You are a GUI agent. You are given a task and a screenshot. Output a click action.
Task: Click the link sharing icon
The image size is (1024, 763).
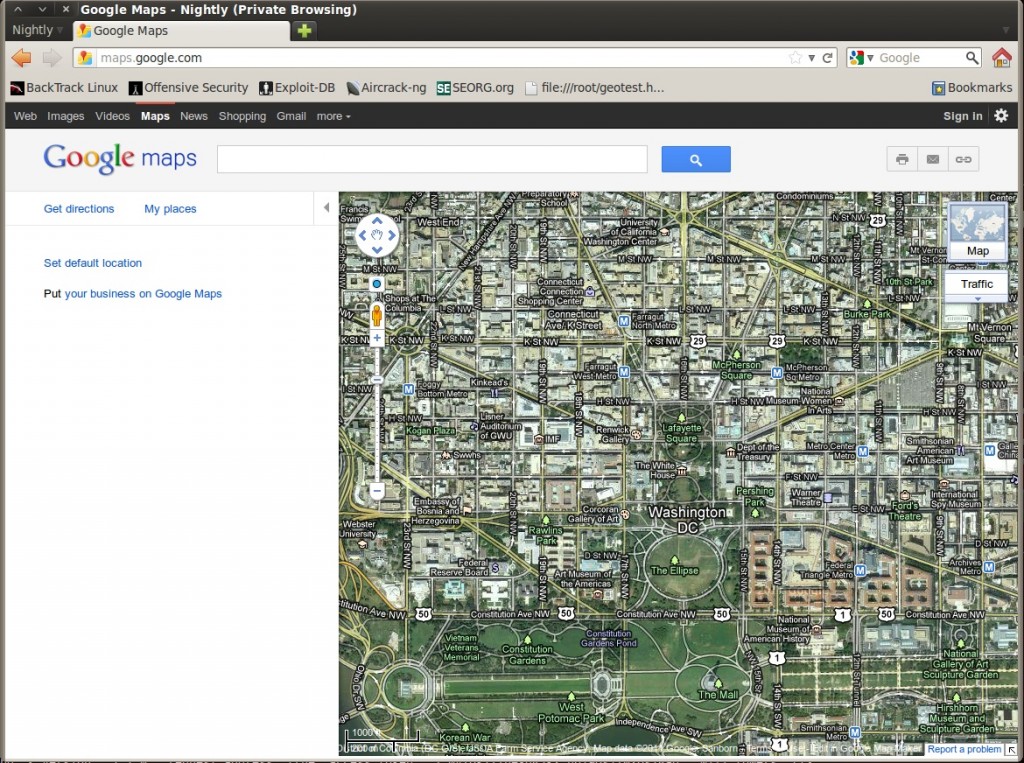pyautogui.click(x=963, y=158)
